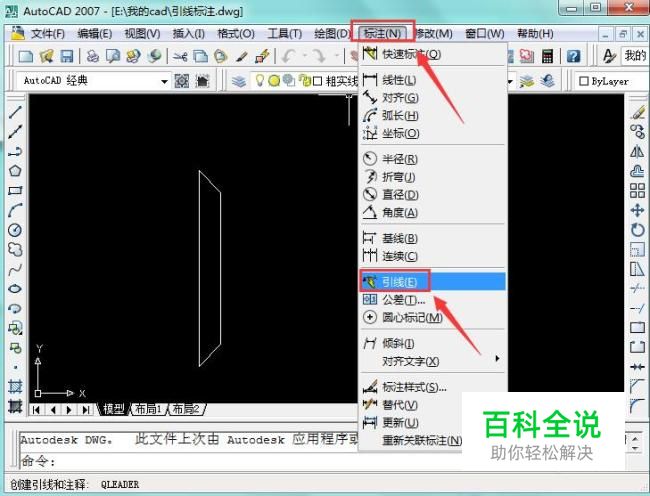Screen dimensions: 650x496
Task: Choose 线性(L) dimension menu item
Action: [x=433, y=80]
